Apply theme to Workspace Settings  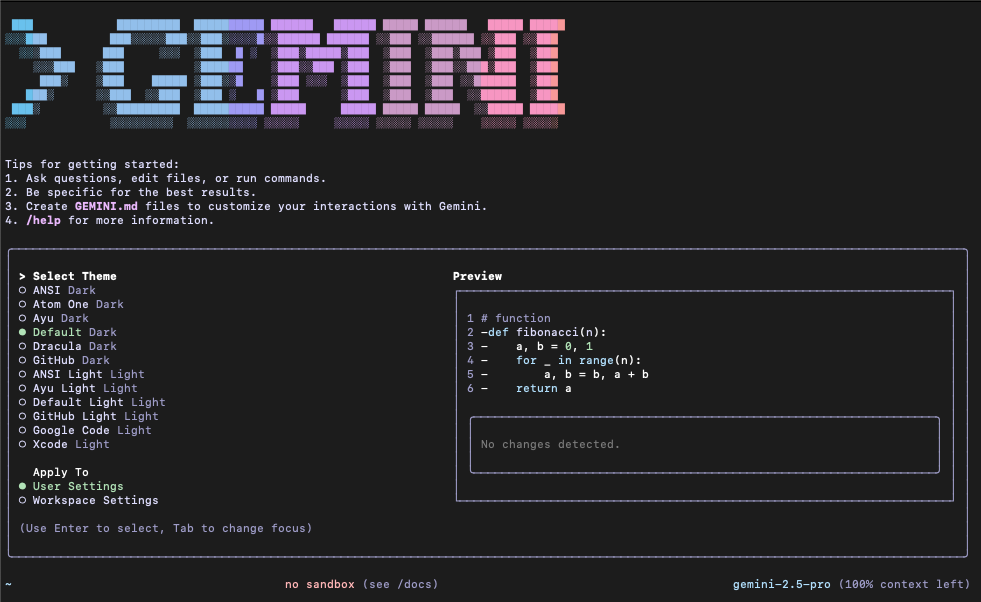[89, 500]
